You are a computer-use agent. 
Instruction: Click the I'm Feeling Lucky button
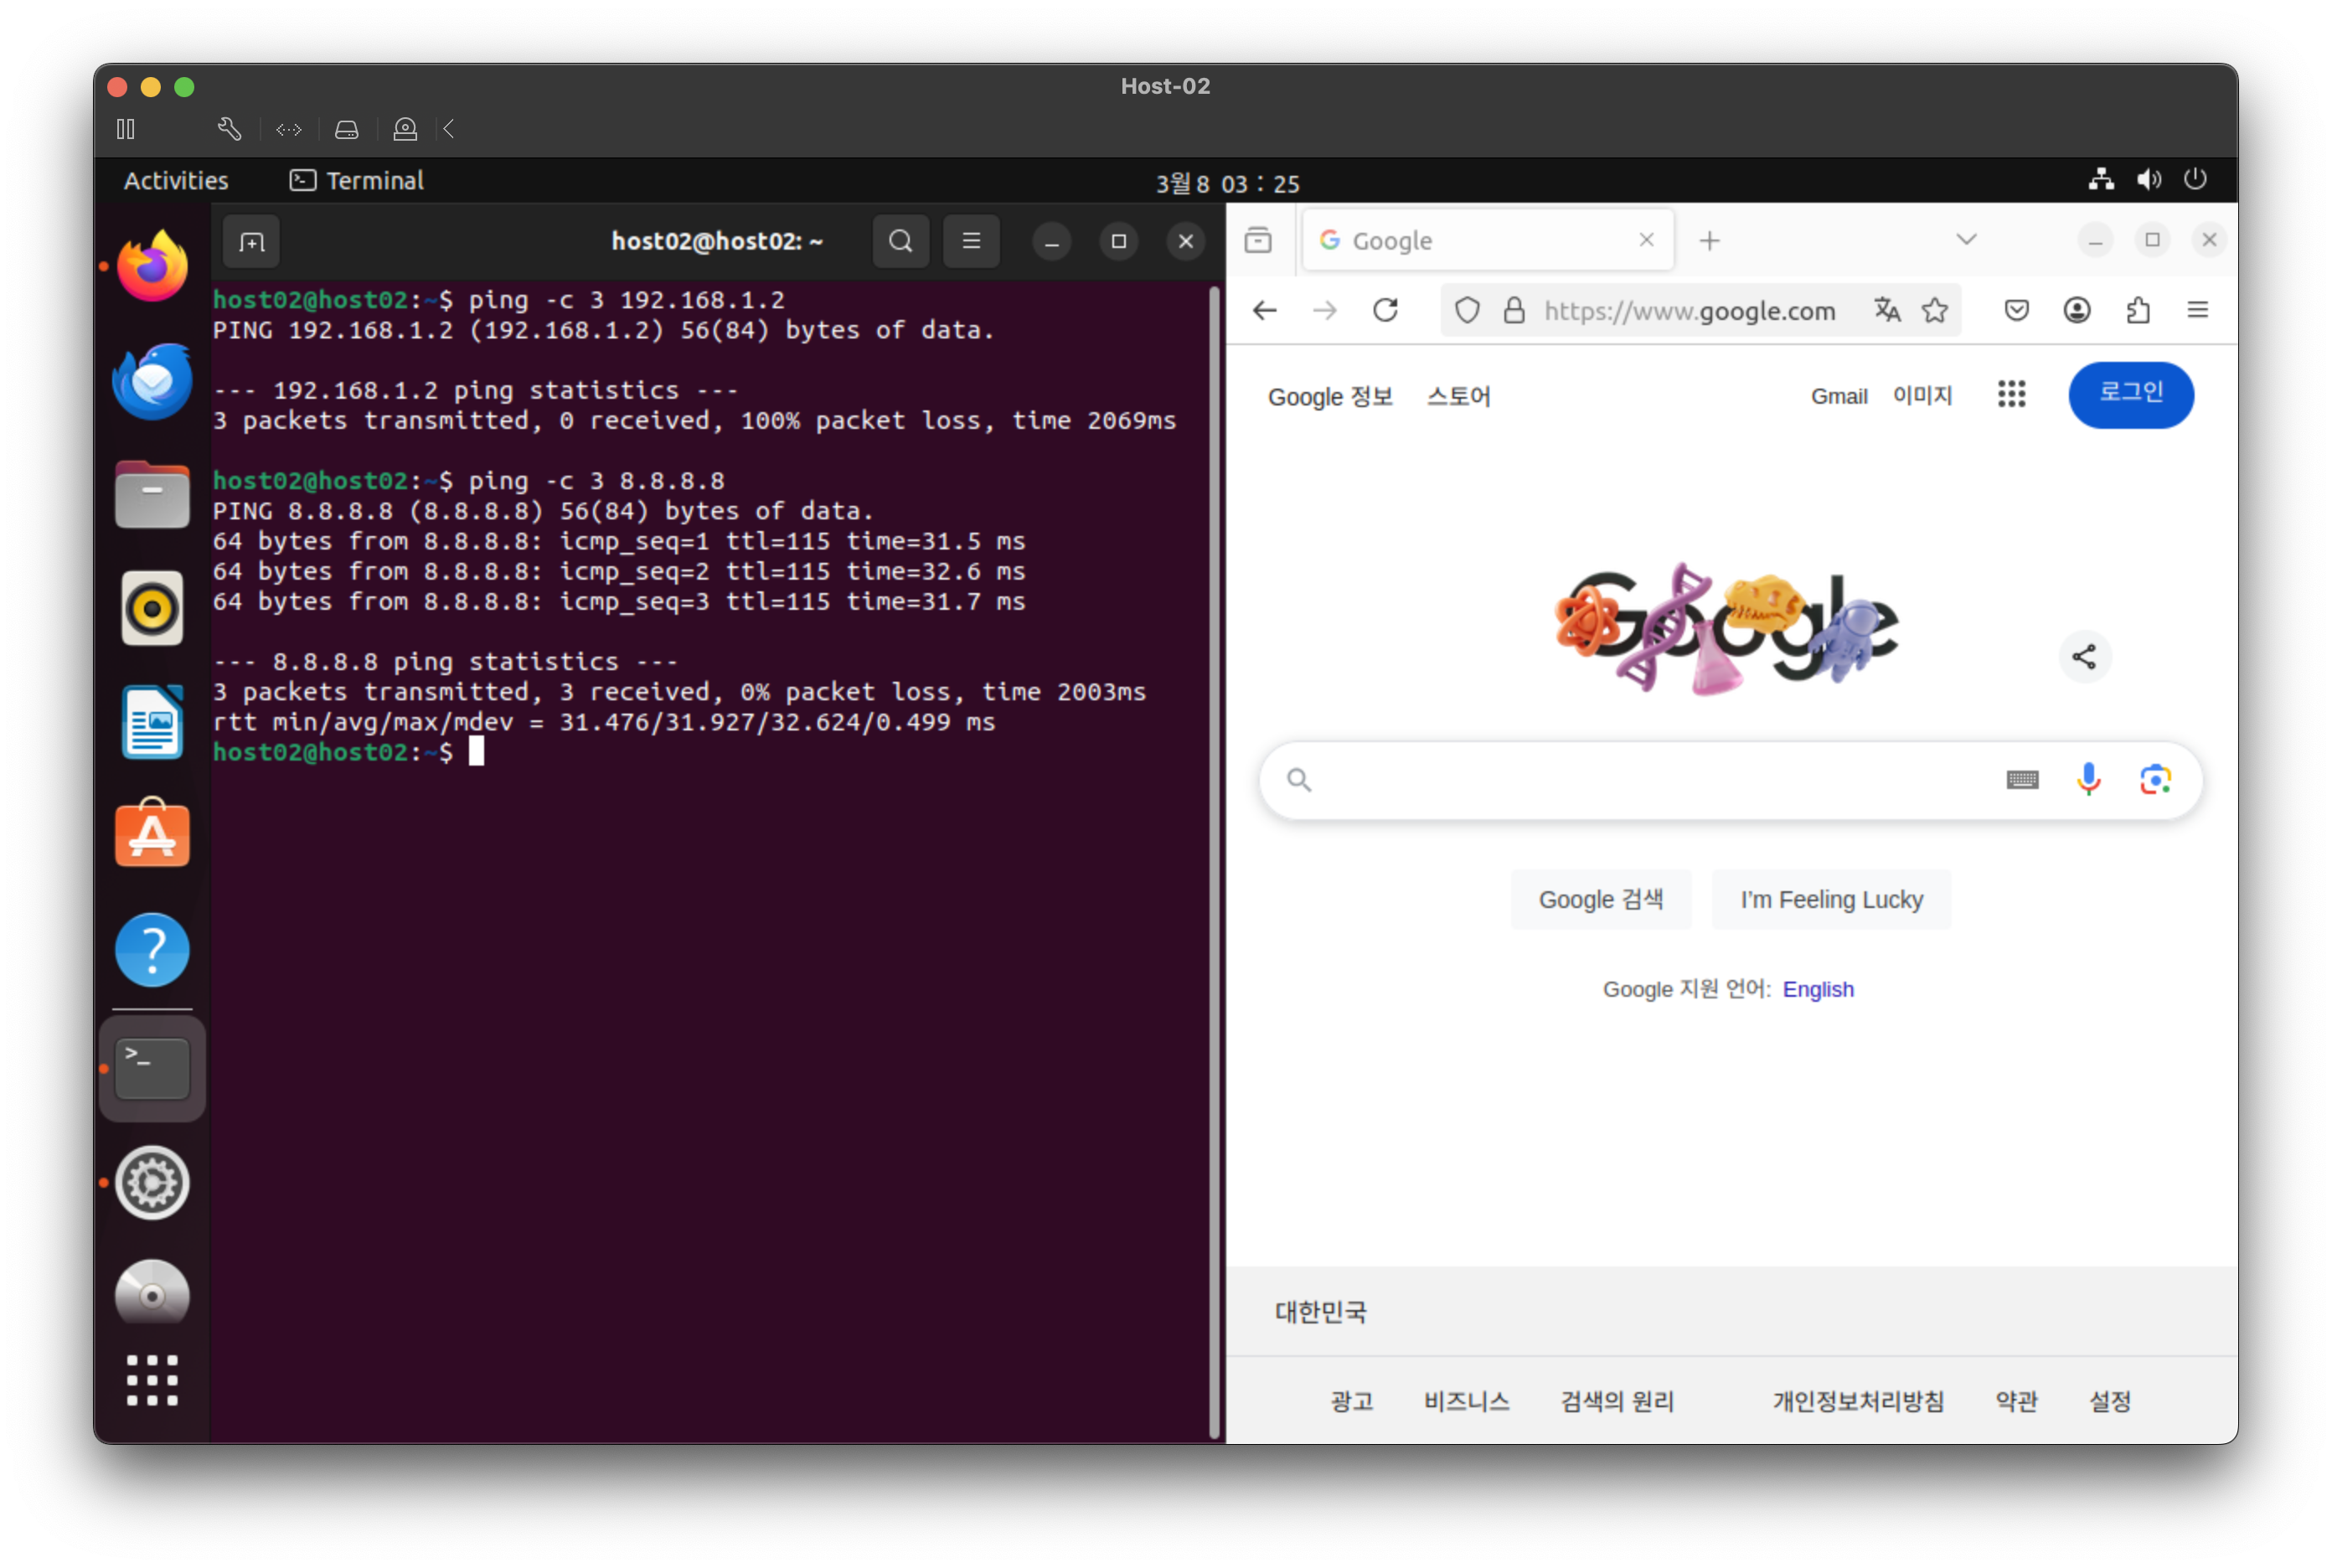(x=1831, y=900)
